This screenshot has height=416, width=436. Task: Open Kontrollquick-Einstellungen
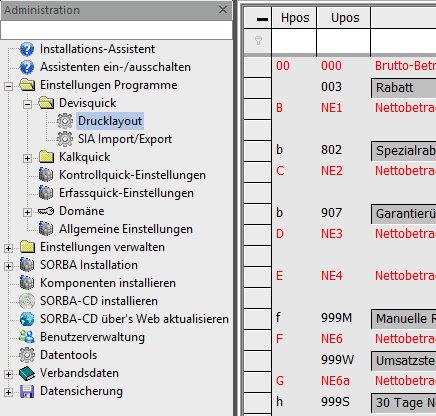[x=132, y=175]
